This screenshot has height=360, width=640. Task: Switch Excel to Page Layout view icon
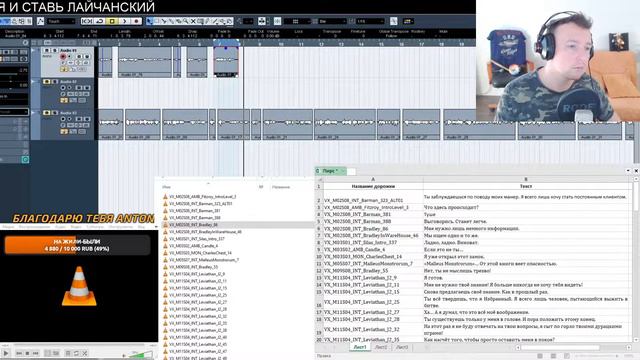click(x=553, y=356)
